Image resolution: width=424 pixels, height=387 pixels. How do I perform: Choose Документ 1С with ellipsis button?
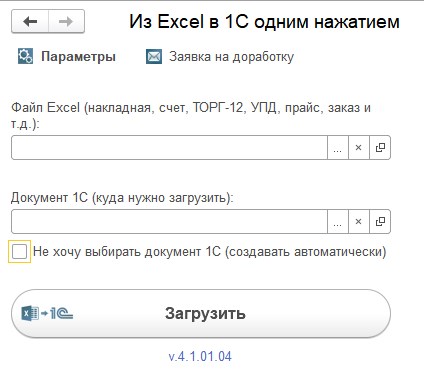pos(338,221)
